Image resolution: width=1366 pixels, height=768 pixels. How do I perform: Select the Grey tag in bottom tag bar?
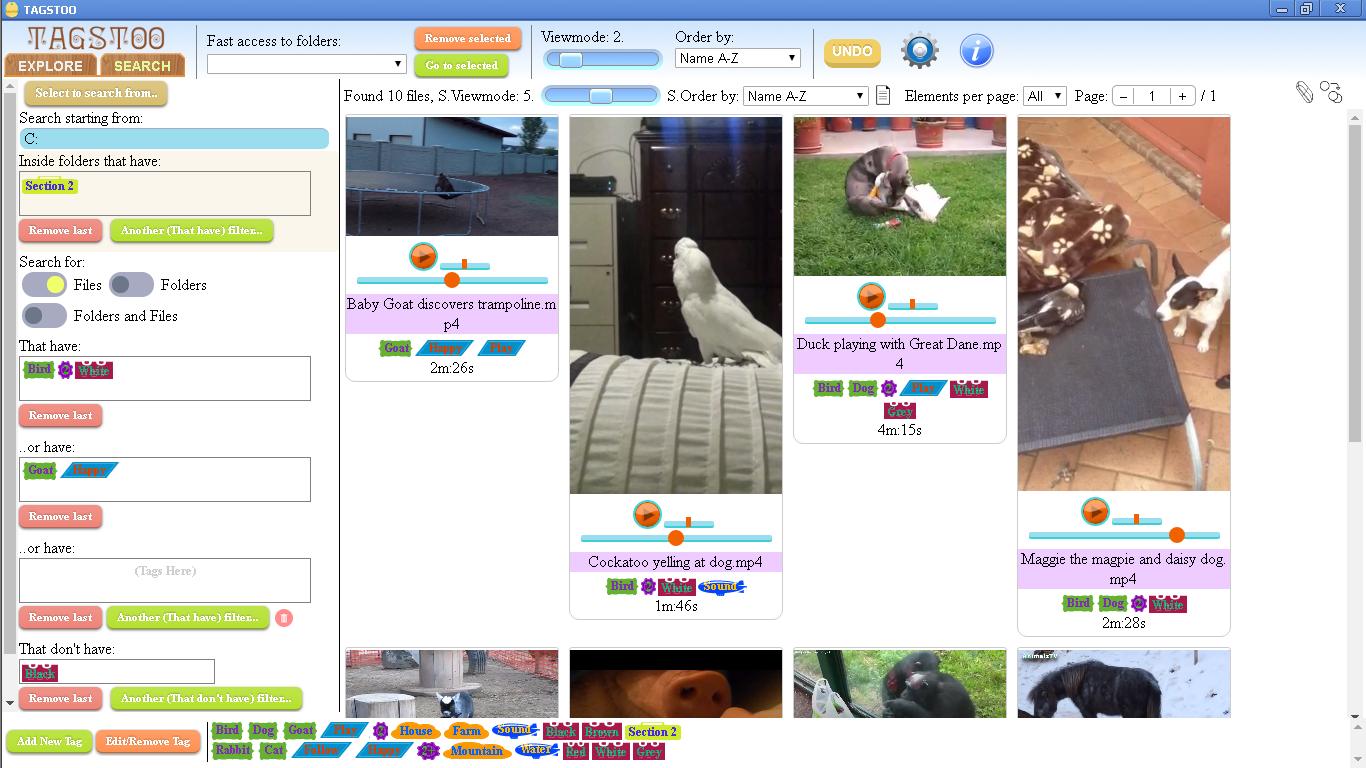[649, 751]
